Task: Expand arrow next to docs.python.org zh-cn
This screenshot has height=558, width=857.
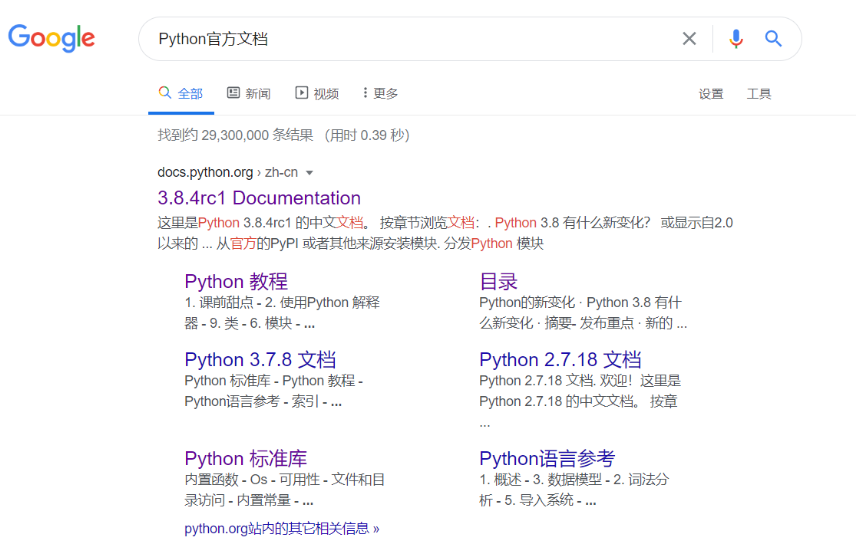Action: pyautogui.click(x=309, y=173)
